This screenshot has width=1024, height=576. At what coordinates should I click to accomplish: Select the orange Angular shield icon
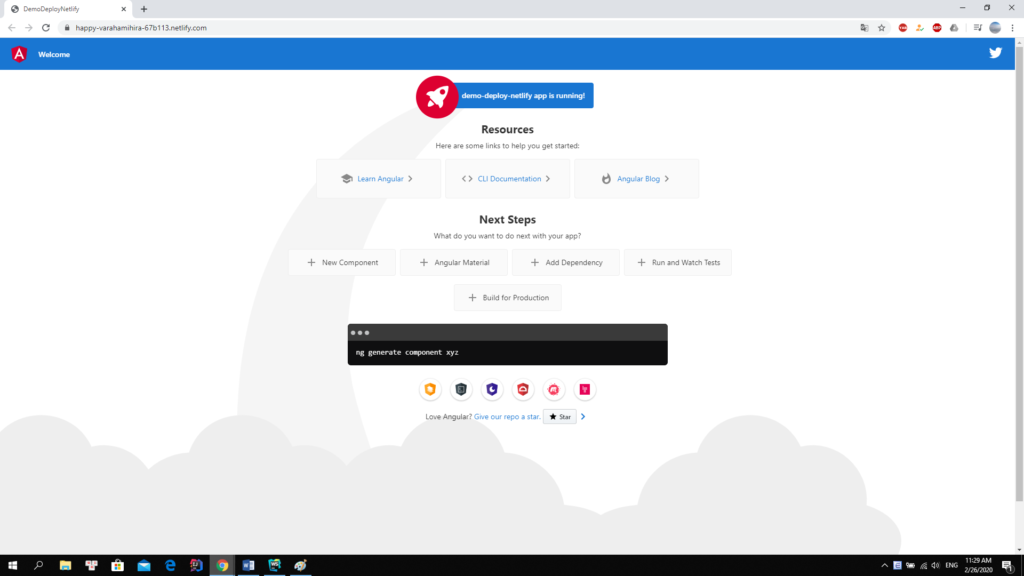[x=430, y=389]
